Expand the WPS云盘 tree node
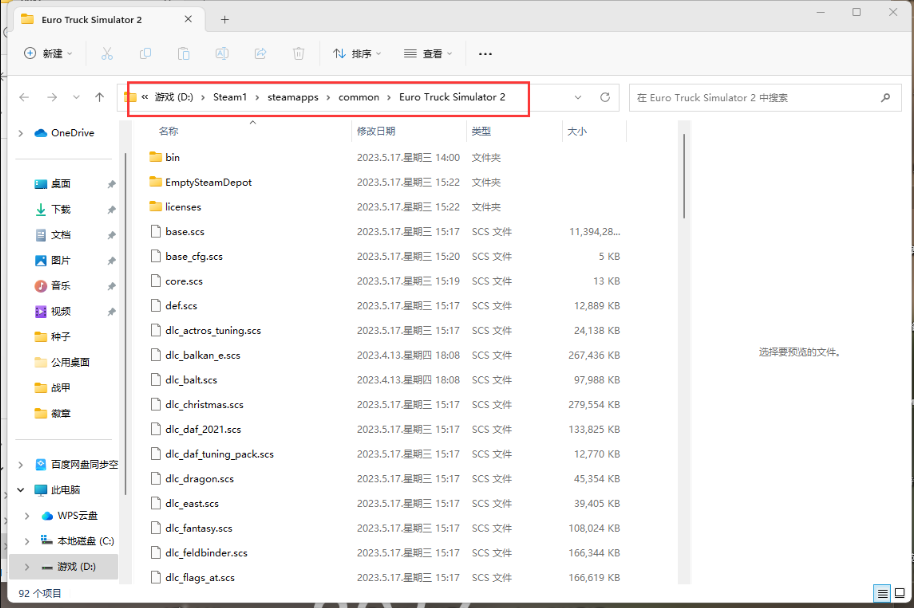The height and width of the screenshot is (608, 914). 27,516
